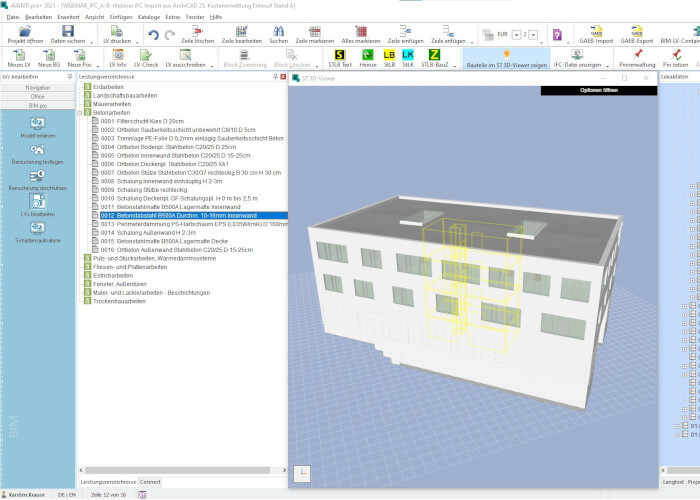The width and height of the screenshot is (700, 500).
Task: Click the LV ausschreiben icon
Action: point(185,55)
